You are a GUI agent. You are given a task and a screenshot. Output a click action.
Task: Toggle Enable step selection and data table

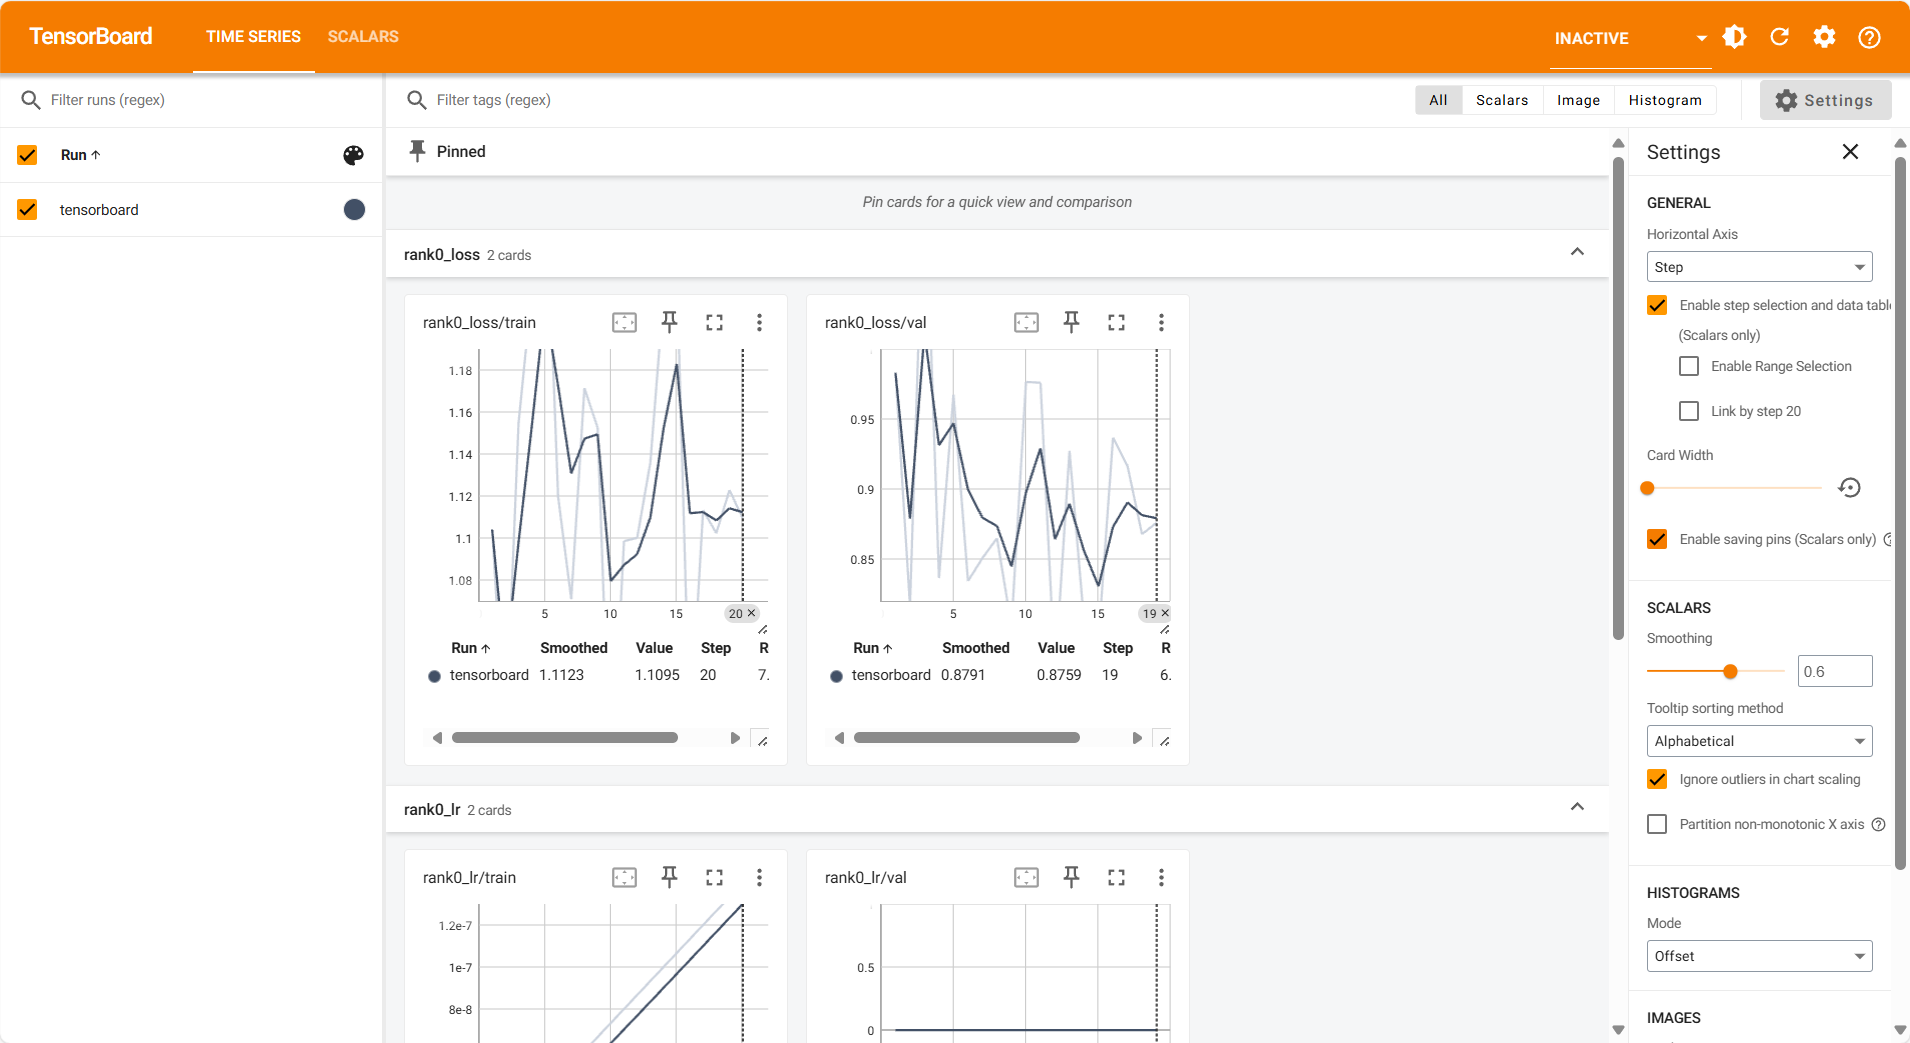[1657, 305]
